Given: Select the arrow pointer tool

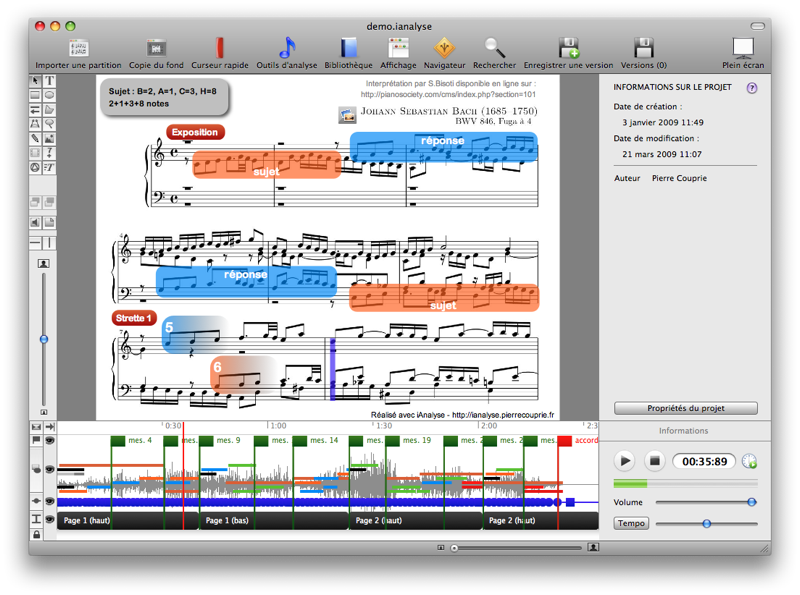Looking at the screenshot, I should (x=35, y=81).
